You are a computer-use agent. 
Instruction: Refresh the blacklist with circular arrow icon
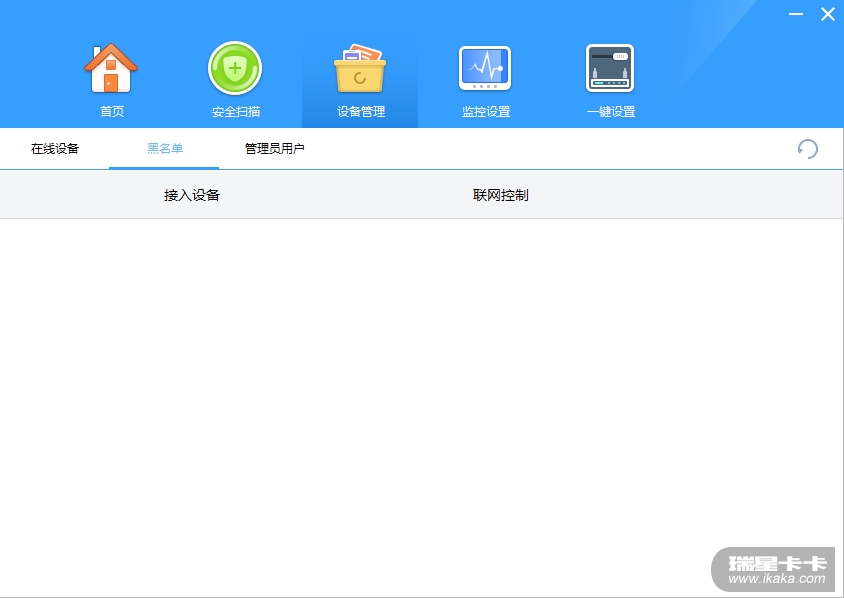pyautogui.click(x=807, y=149)
